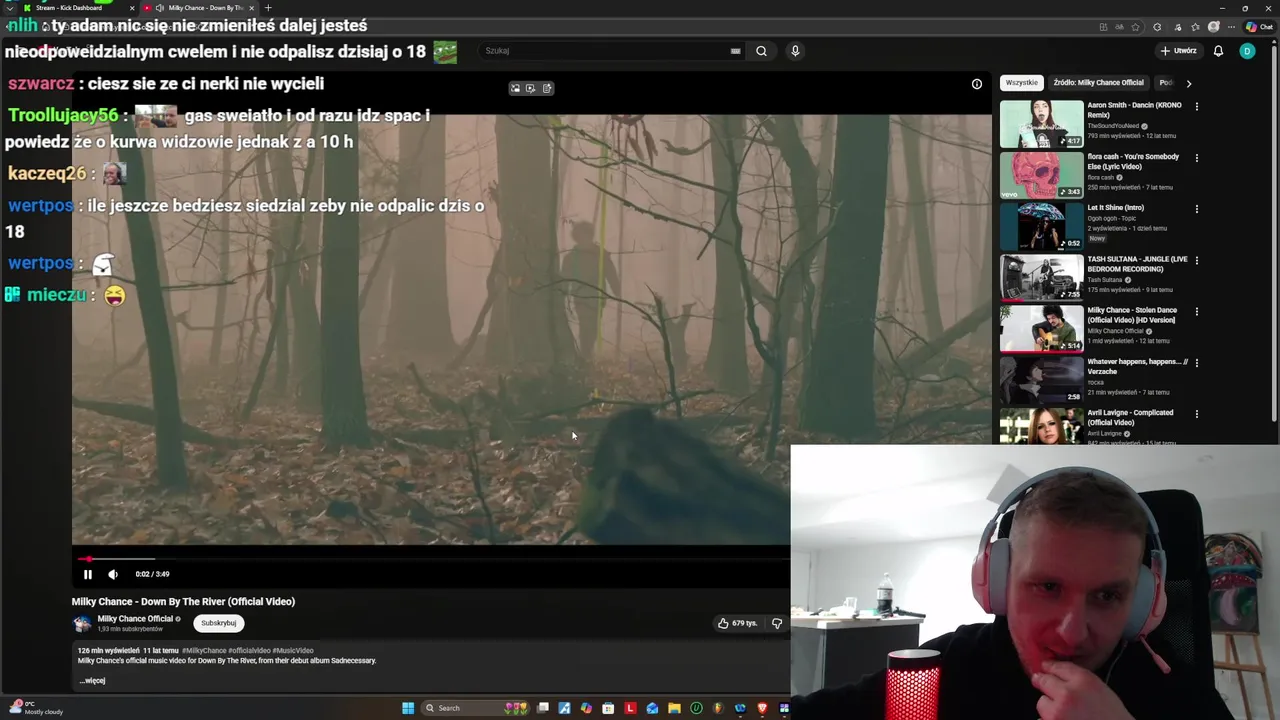Viewport: 1280px width, 720px height.
Task: Open the Copilot Chat button
Action: (x=1259, y=27)
